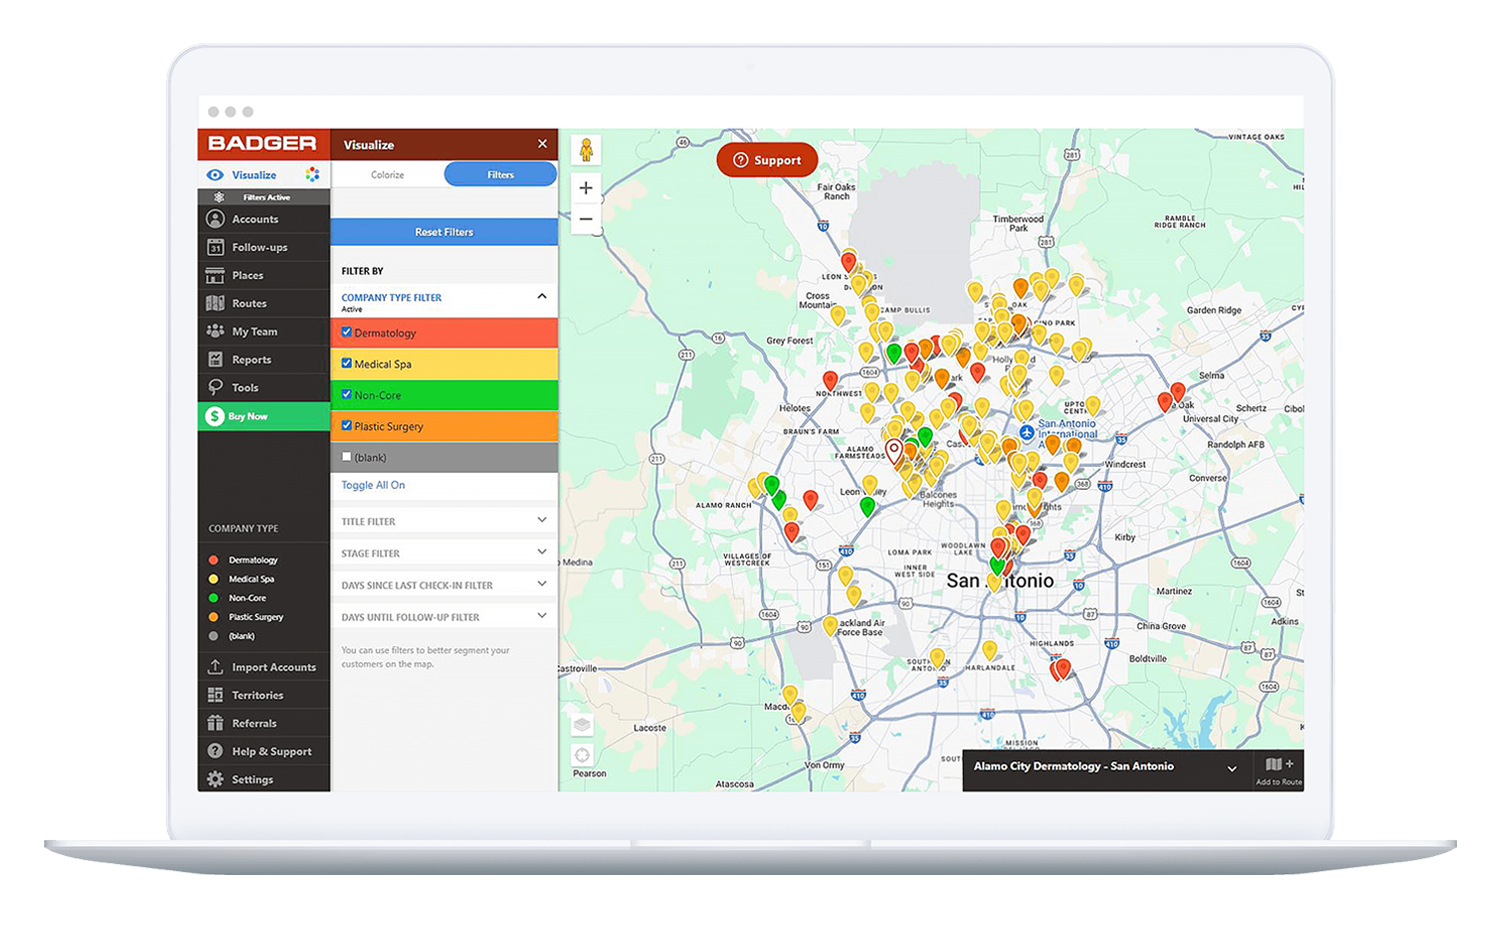Click the Toggle All On link
The height and width of the screenshot is (947, 1500).
pyautogui.click(x=373, y=485)
